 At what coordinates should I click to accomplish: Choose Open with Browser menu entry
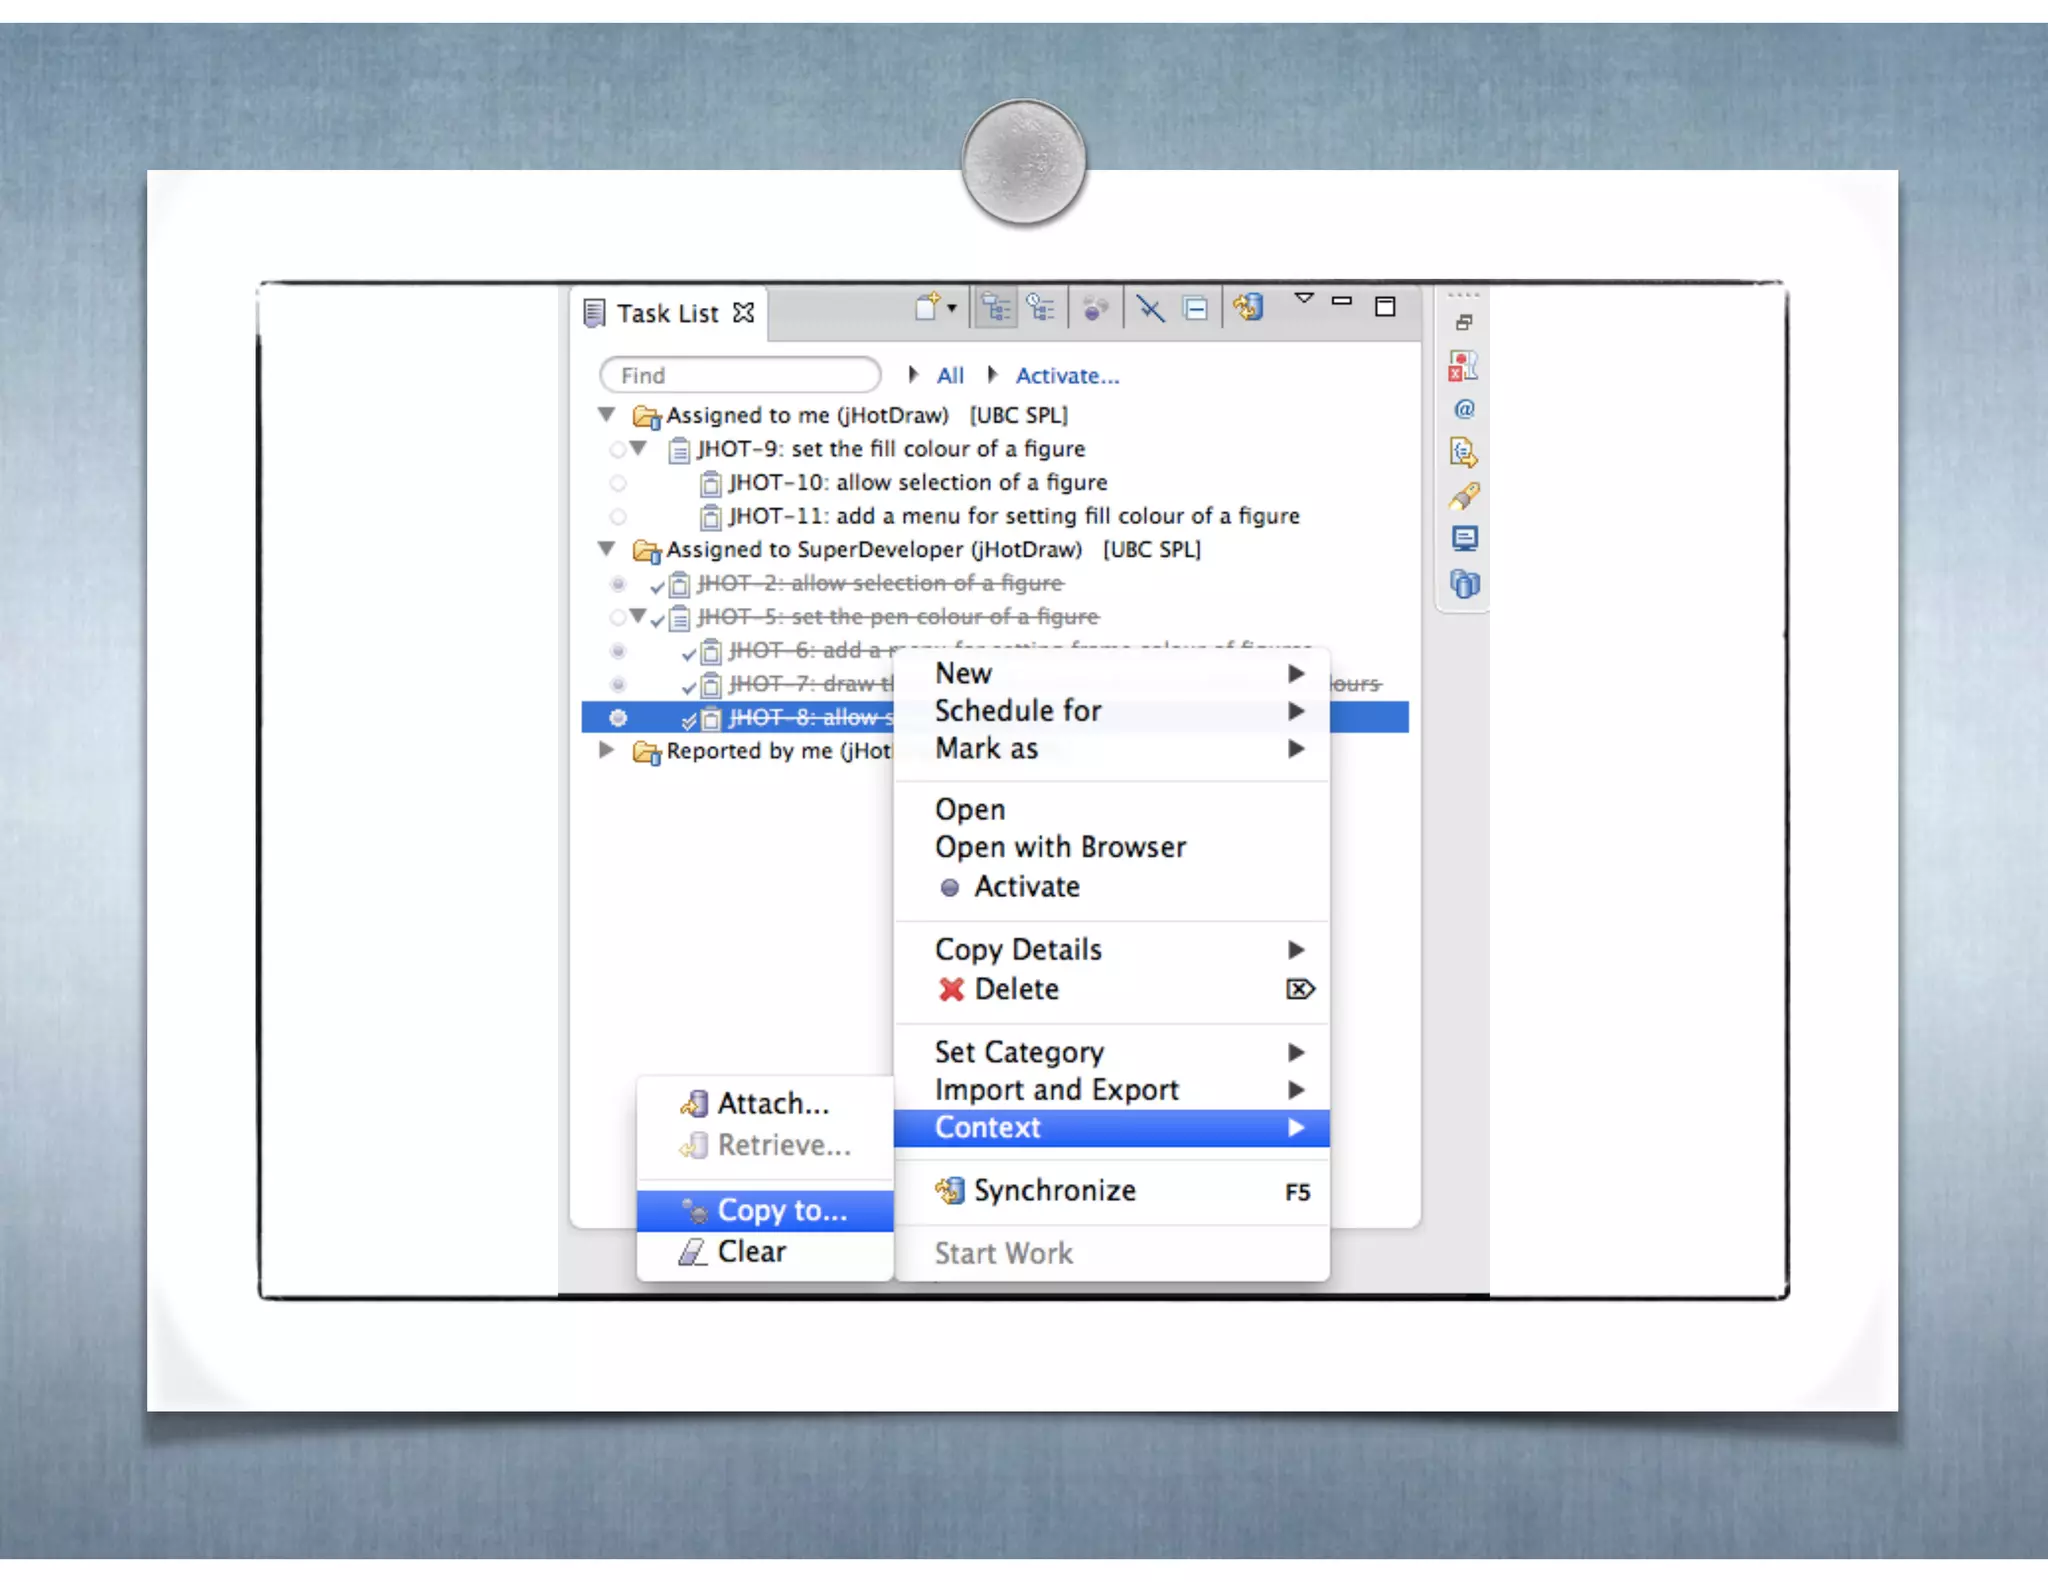click(x=1060, y=847)
